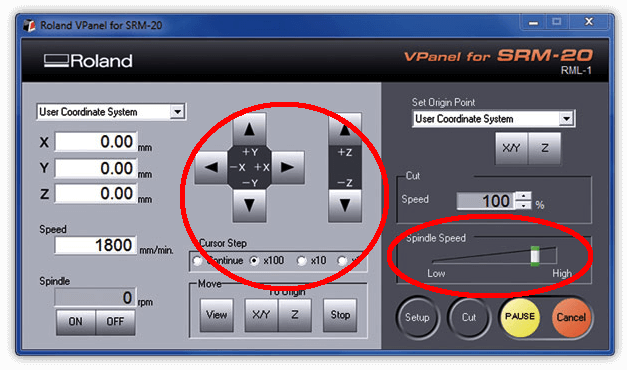
Task: Open the Set Origin Point coordinate dropdown
Action: 566,118
